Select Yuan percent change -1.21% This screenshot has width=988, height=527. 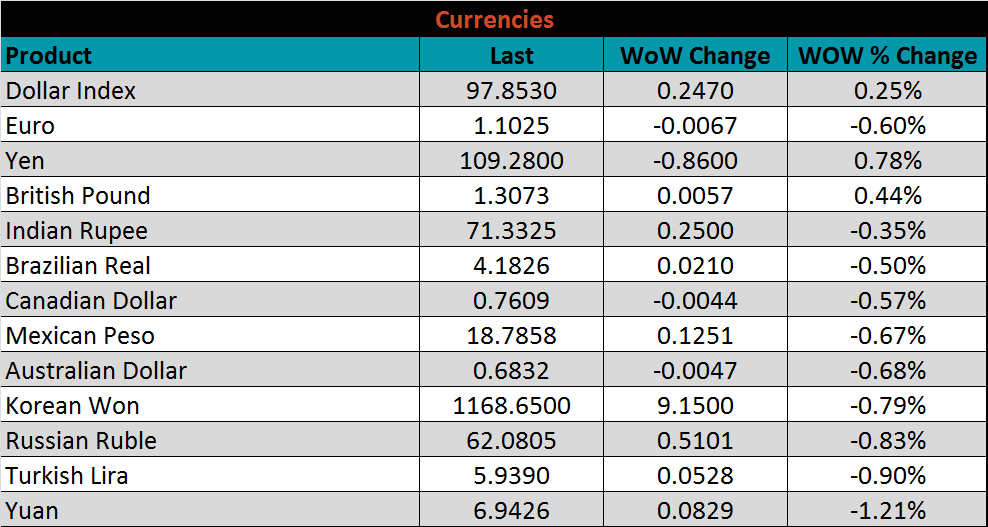click(888, 511)
